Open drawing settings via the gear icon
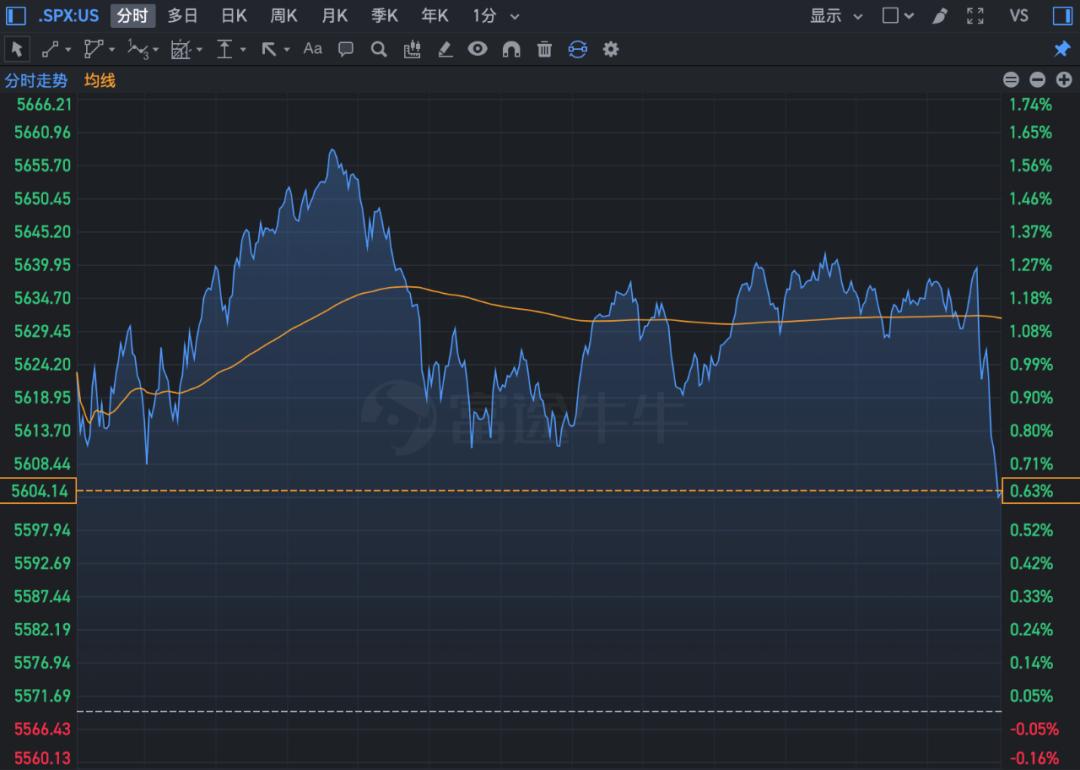Viewport: 1080px width, 770px height. (x=611, y=49)
